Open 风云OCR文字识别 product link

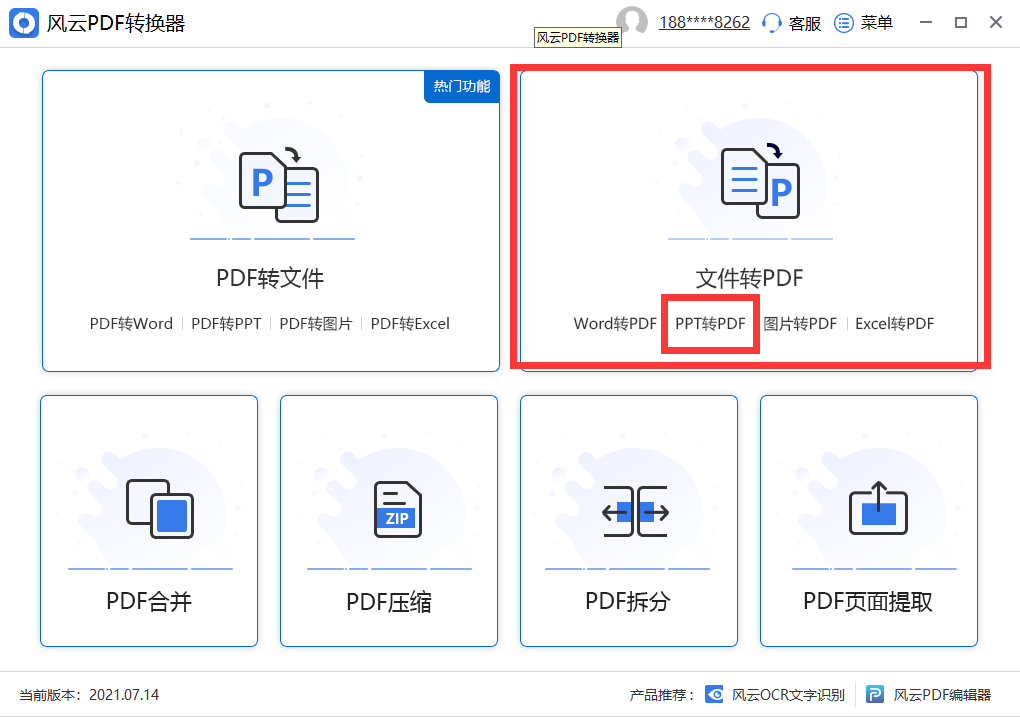pos(788,695)
